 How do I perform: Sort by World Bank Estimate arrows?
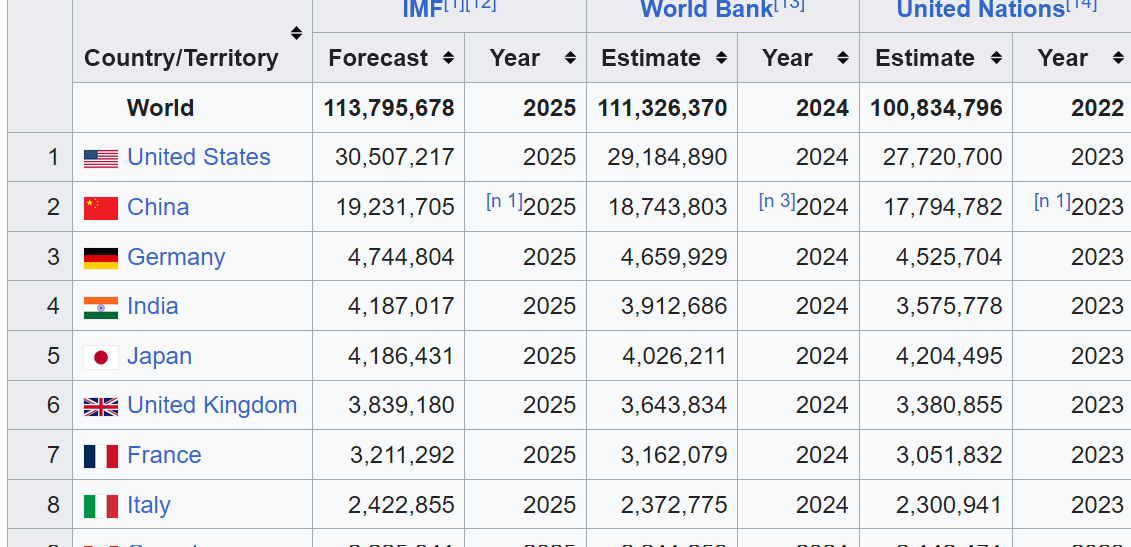pyautogui.click(x=721, y=58)
